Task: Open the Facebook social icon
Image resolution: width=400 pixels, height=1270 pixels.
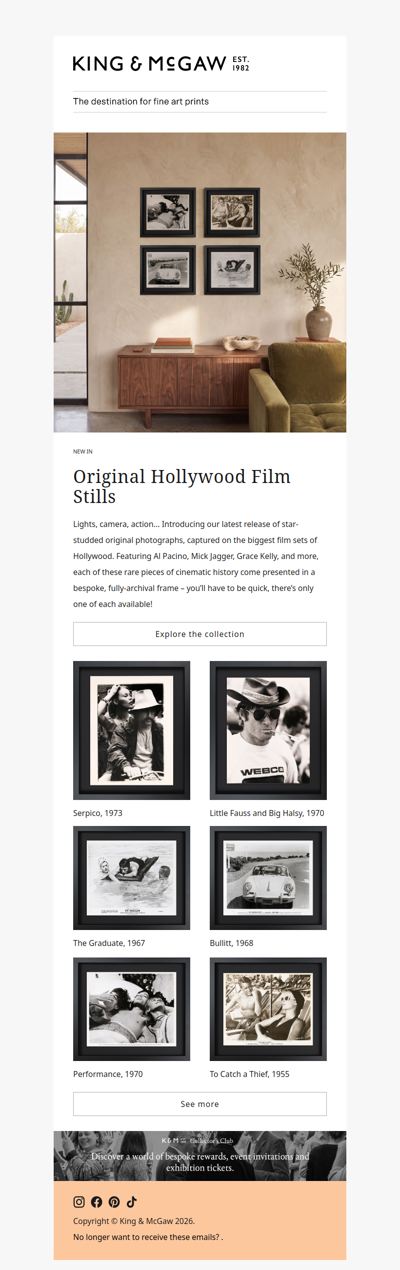Action: pos(97,1202)
